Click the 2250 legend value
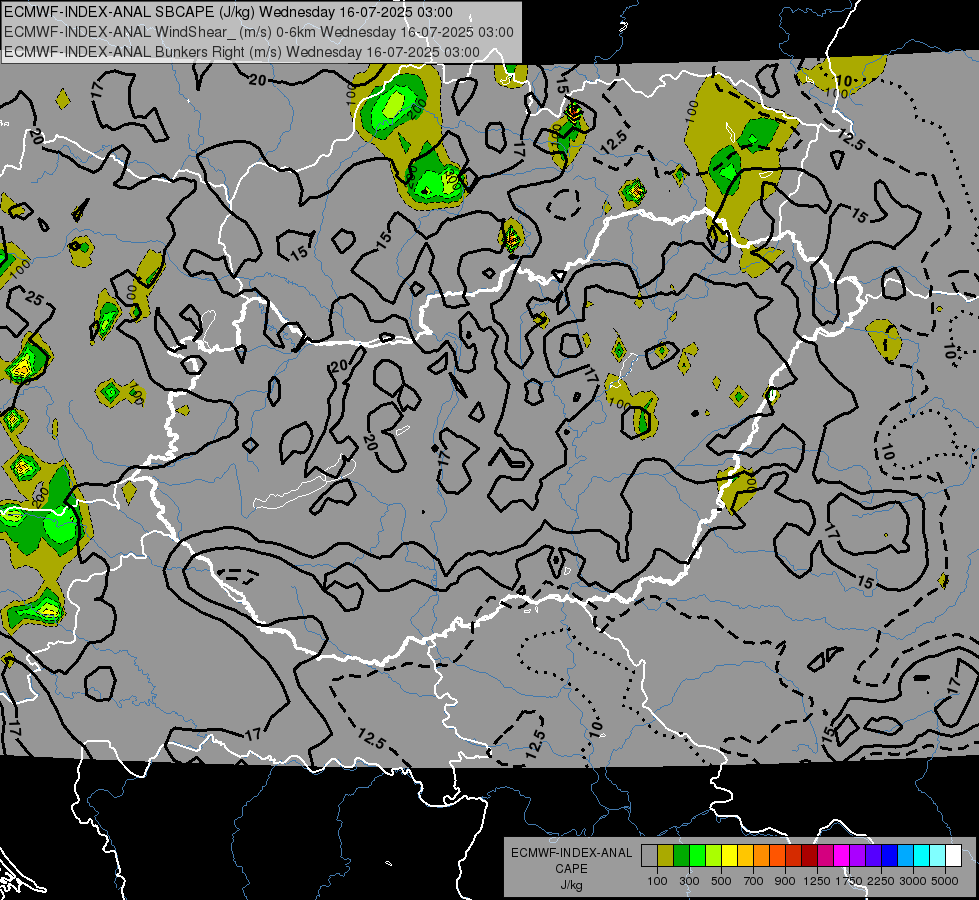Image resolution: width=979 pixels, height=900 pixels. point(880,881)
